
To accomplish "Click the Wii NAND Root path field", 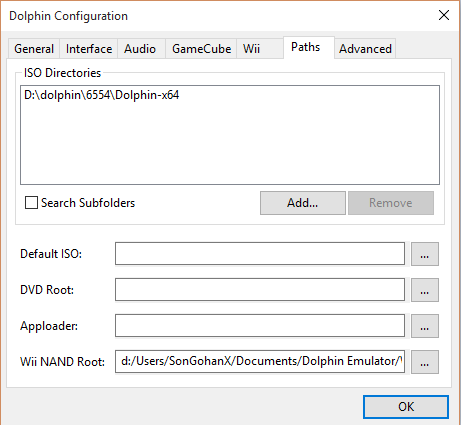I will (260, 361).
